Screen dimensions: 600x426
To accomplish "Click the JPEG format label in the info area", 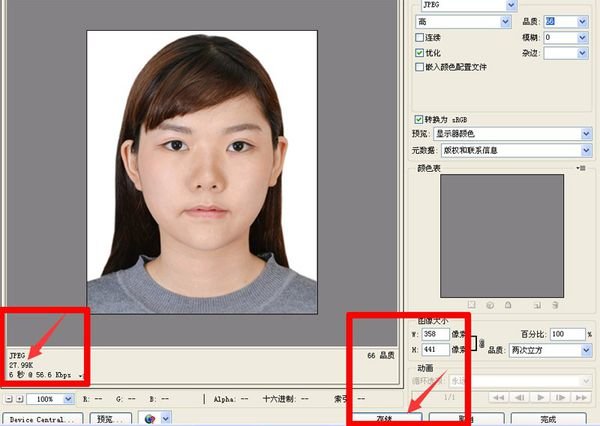I will coord(17,356).
